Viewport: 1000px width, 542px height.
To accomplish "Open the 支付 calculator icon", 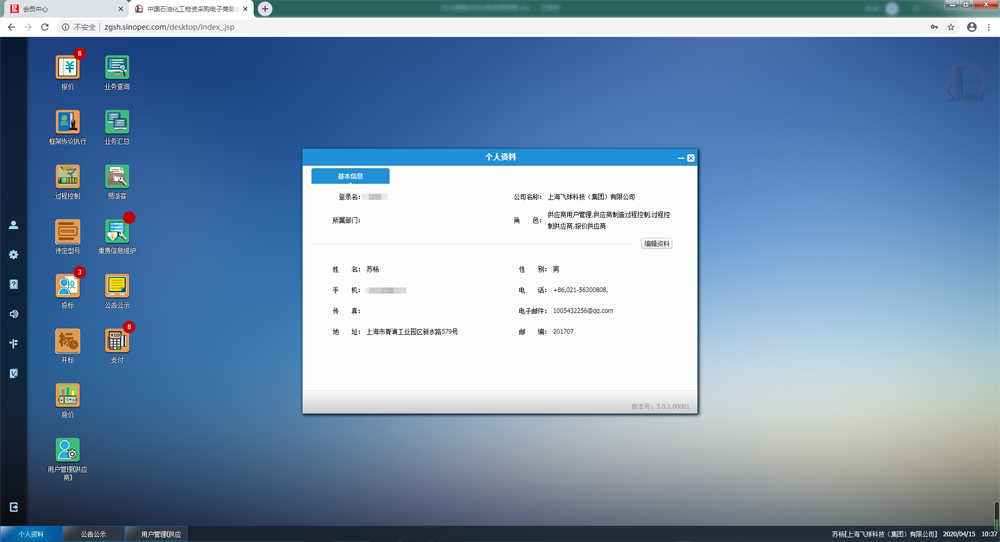I will coord(117,341).
